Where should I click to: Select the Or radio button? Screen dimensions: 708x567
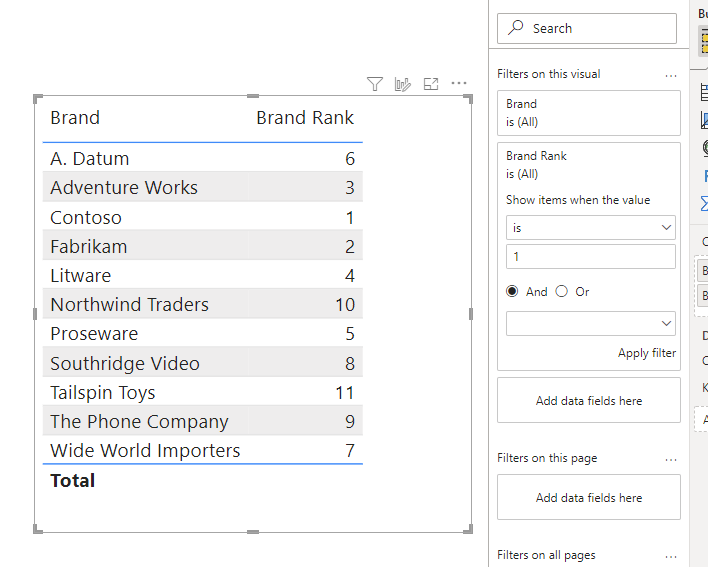(561, 292)
